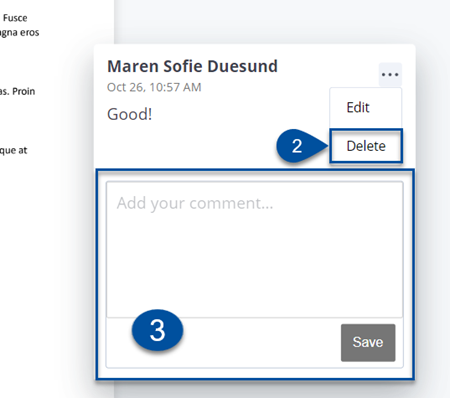Open the three-dot comment options menu

(x=390, y=74)
